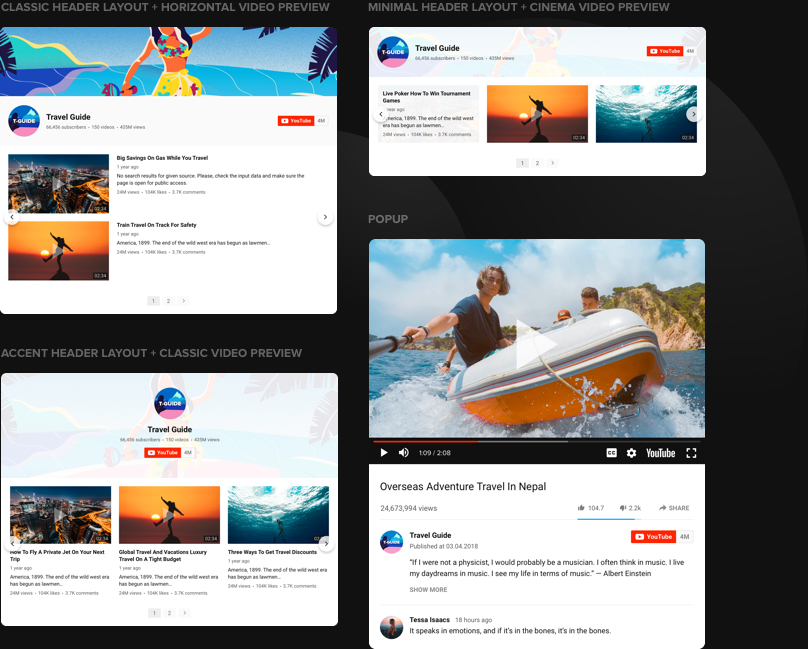Image resolution: width=808 pixels, height=649 pixels.
Task: Go to page 2 in the classic header widget
Action: (x=168, y=301)
